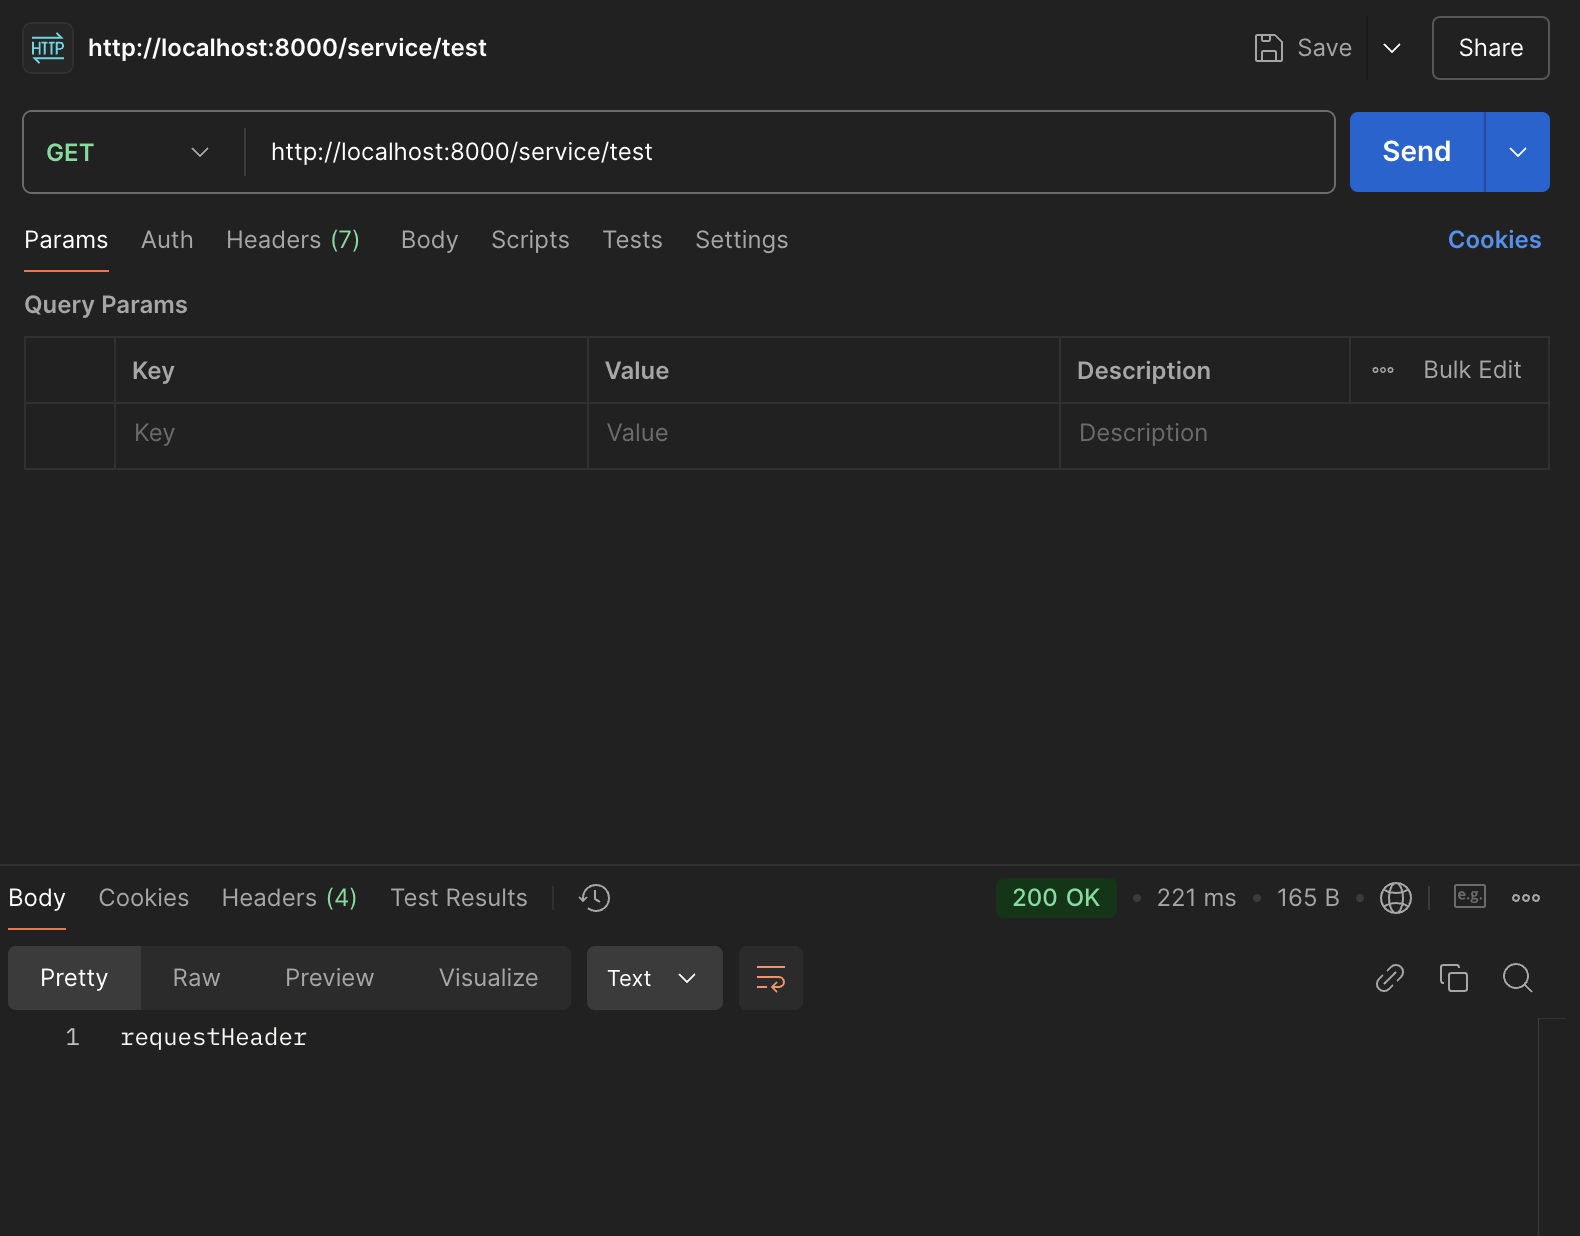The height and width of the screenshot is (1236, 1580).
Task: Click the HTTP request type icon
Action: point(48,48)
